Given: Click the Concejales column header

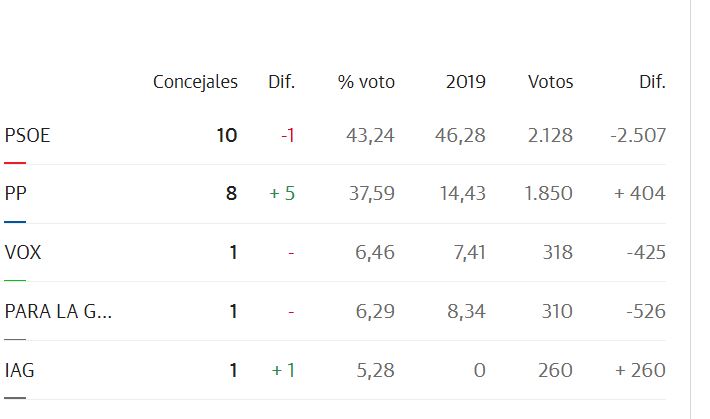Looking at the screenshot, I should (195, 82).
